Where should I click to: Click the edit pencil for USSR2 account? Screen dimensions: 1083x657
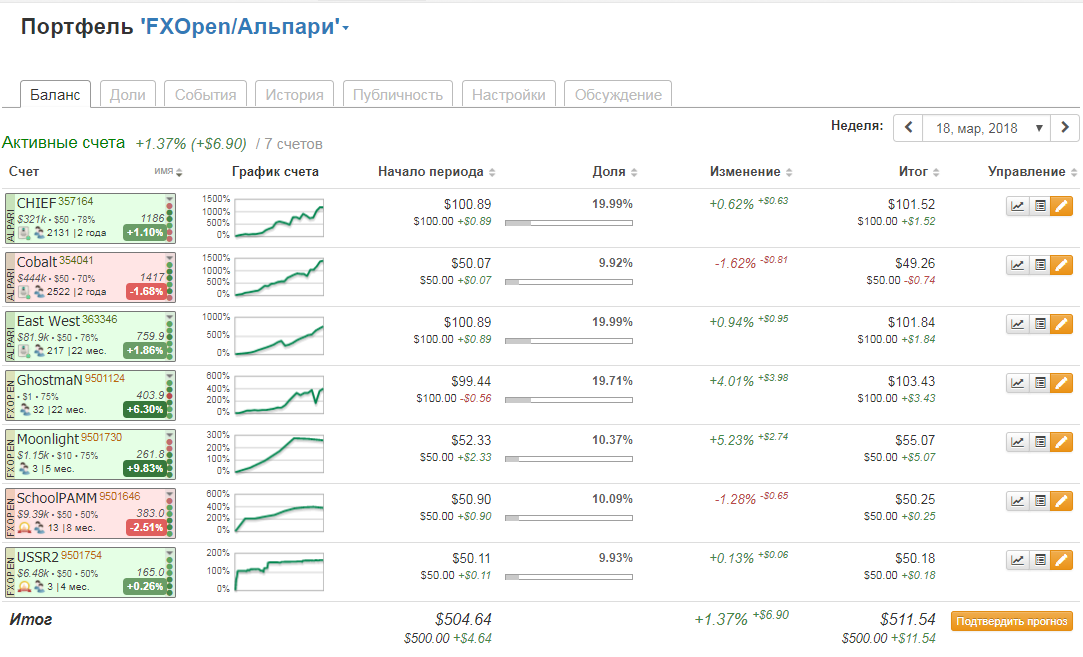tap(1062, 560)
